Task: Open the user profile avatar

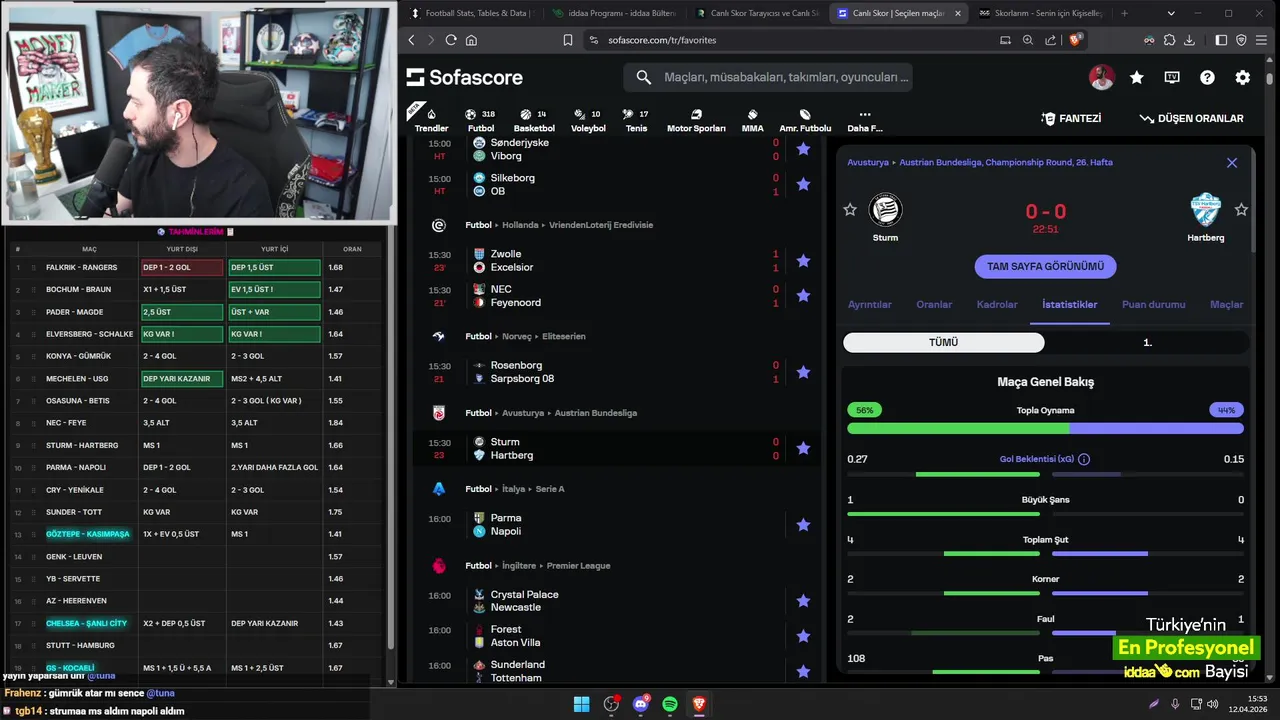Action: pos(1102,77)
